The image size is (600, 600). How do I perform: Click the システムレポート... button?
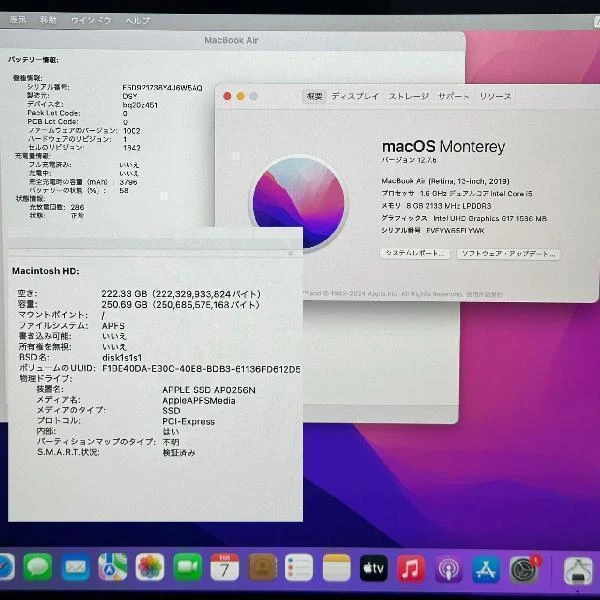[415, 253]
